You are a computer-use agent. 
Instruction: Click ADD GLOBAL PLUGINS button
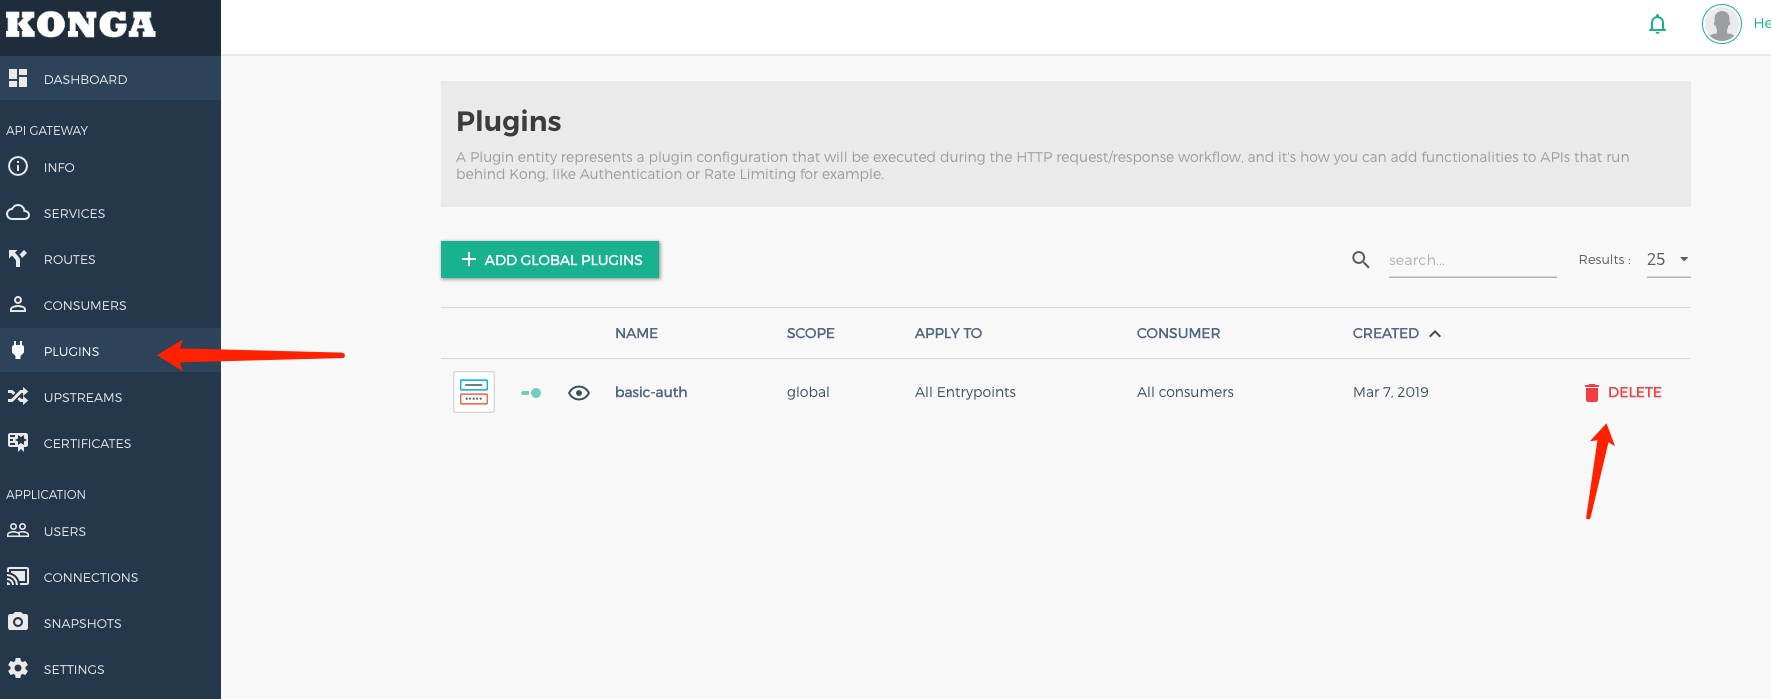[550, 259]
